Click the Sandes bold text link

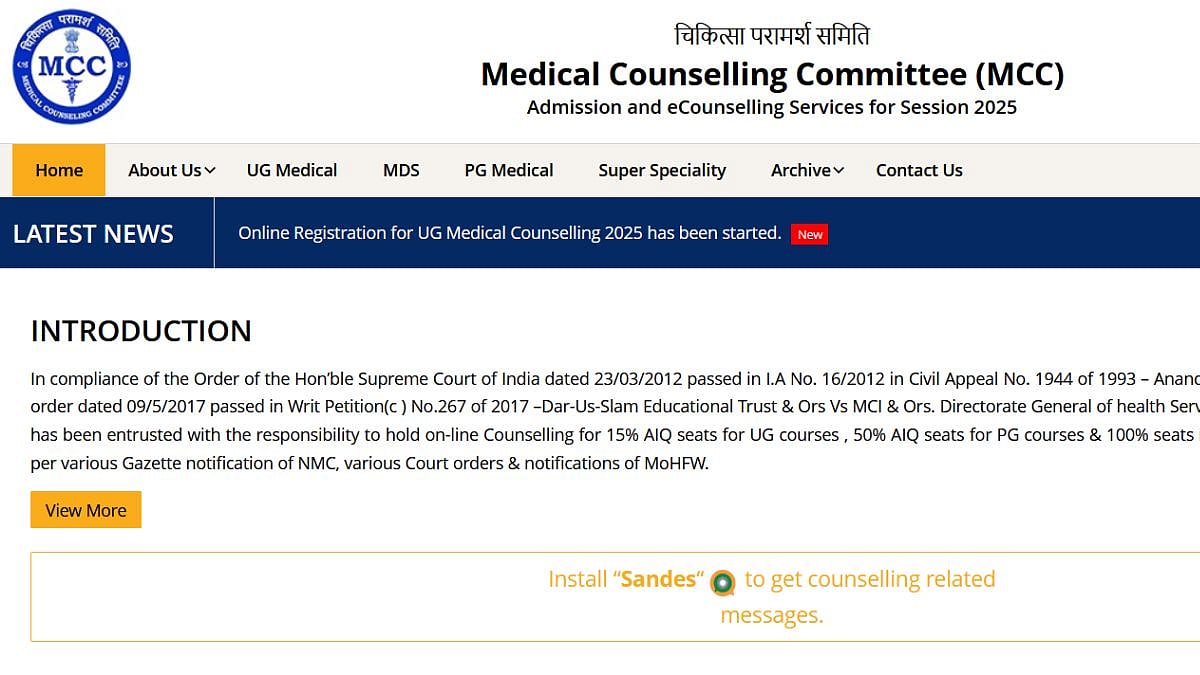tap(659, 579)
